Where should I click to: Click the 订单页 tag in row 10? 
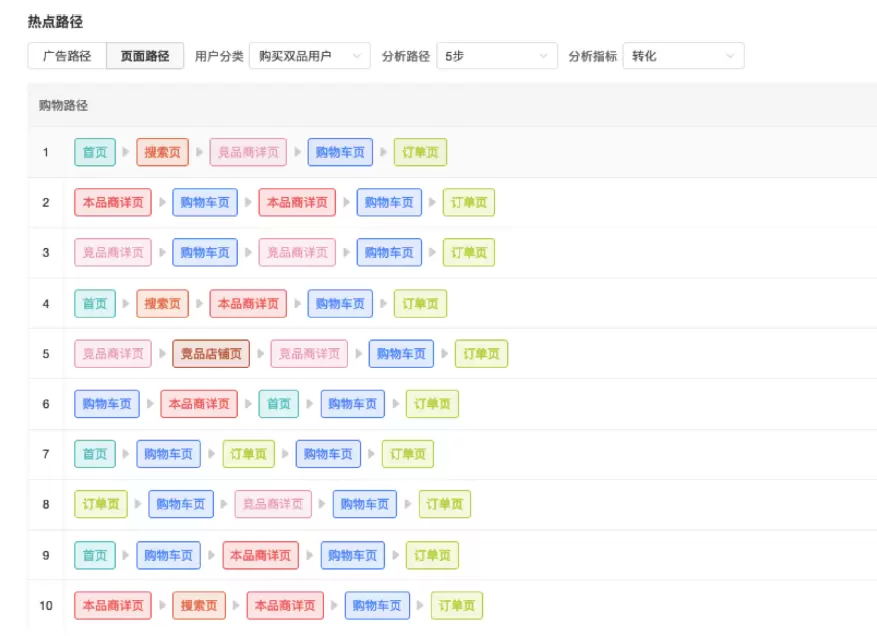click(456, 605)
